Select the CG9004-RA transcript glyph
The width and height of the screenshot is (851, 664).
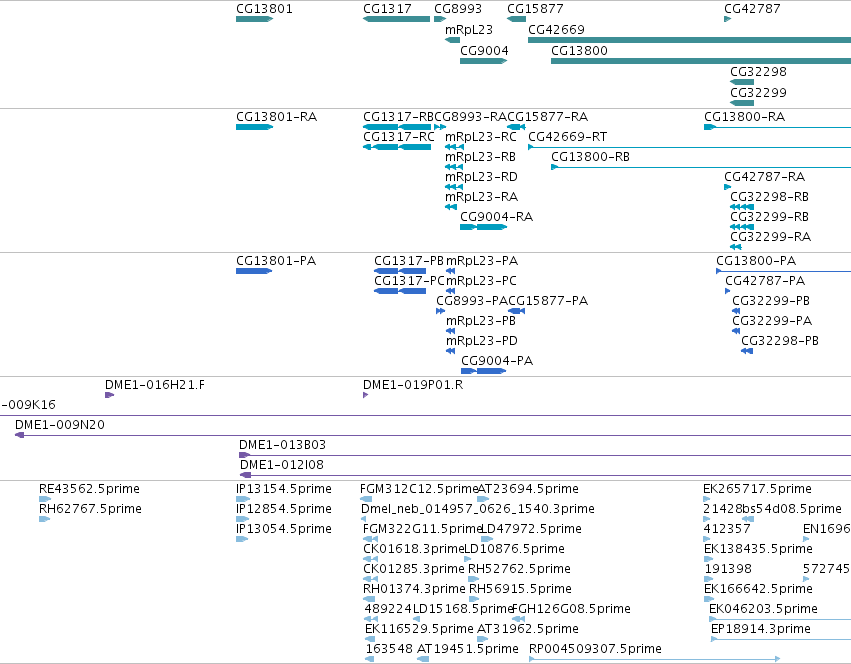(484, 227)
